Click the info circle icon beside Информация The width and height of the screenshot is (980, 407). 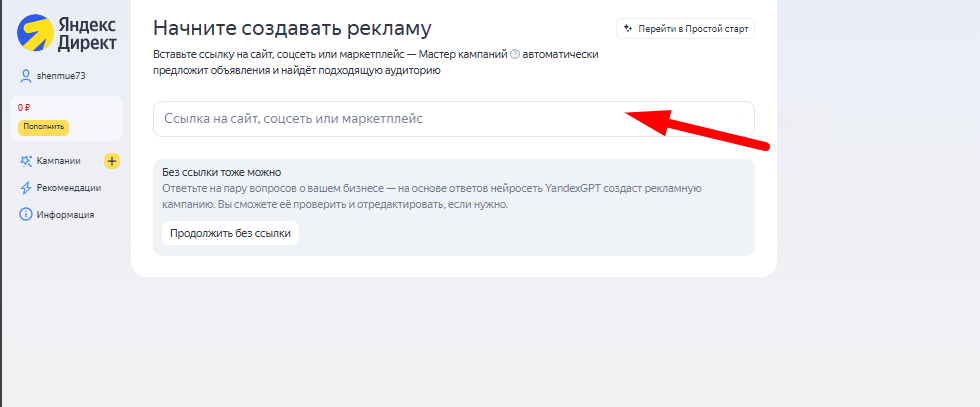[x=26, y=214]
